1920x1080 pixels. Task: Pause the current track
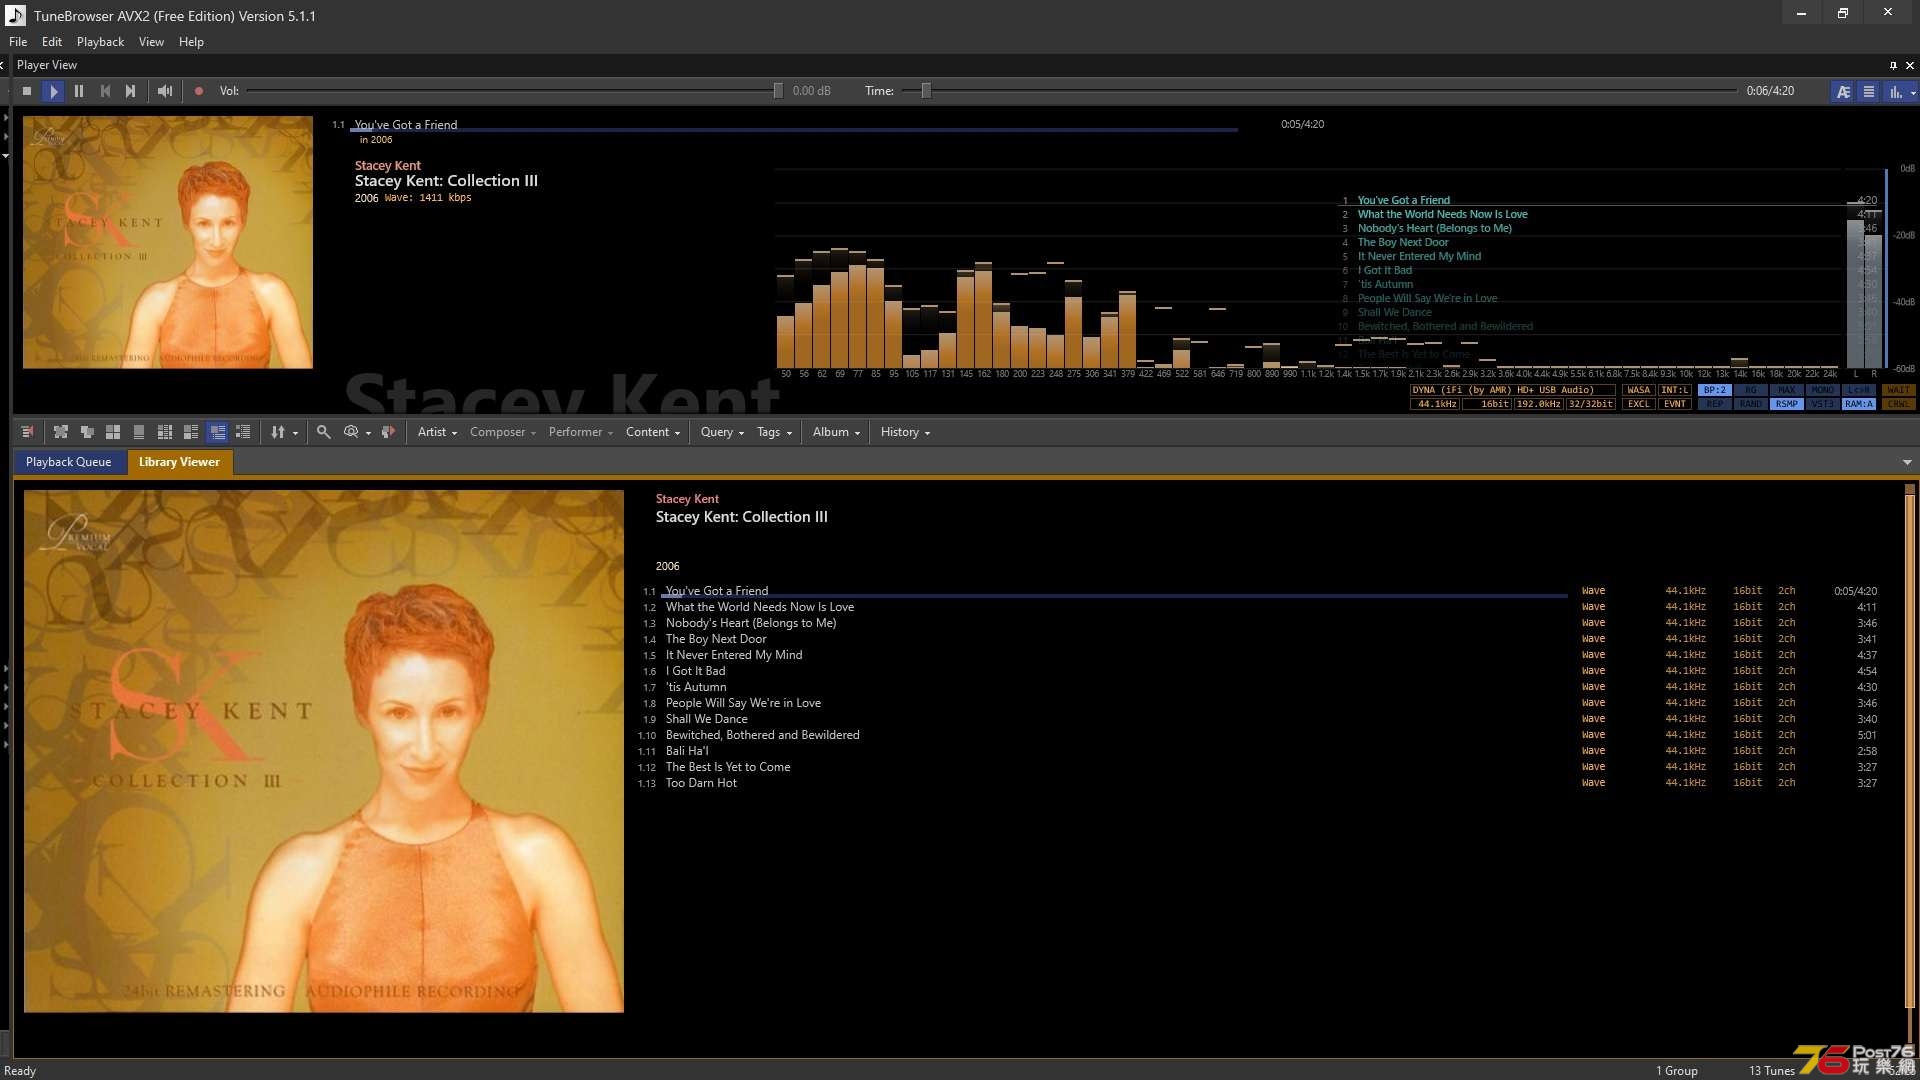coord(79,91)
